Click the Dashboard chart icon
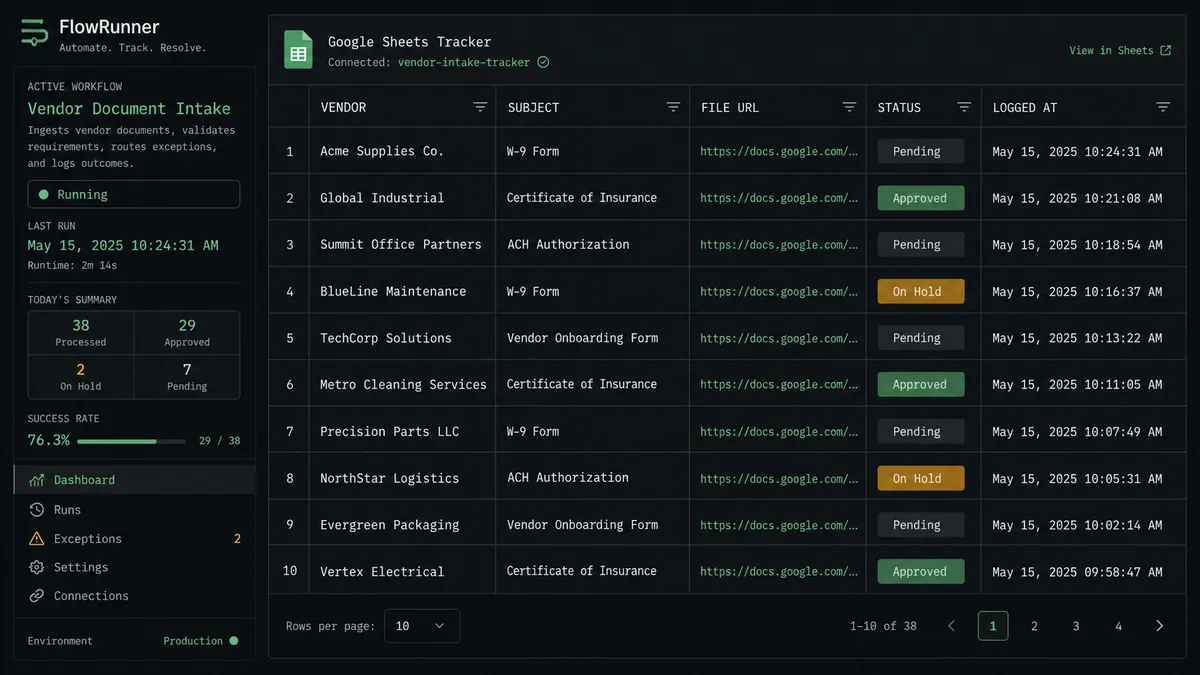Image resolution: width=1200 pixels, height=675 pixels. click(37, 480)
